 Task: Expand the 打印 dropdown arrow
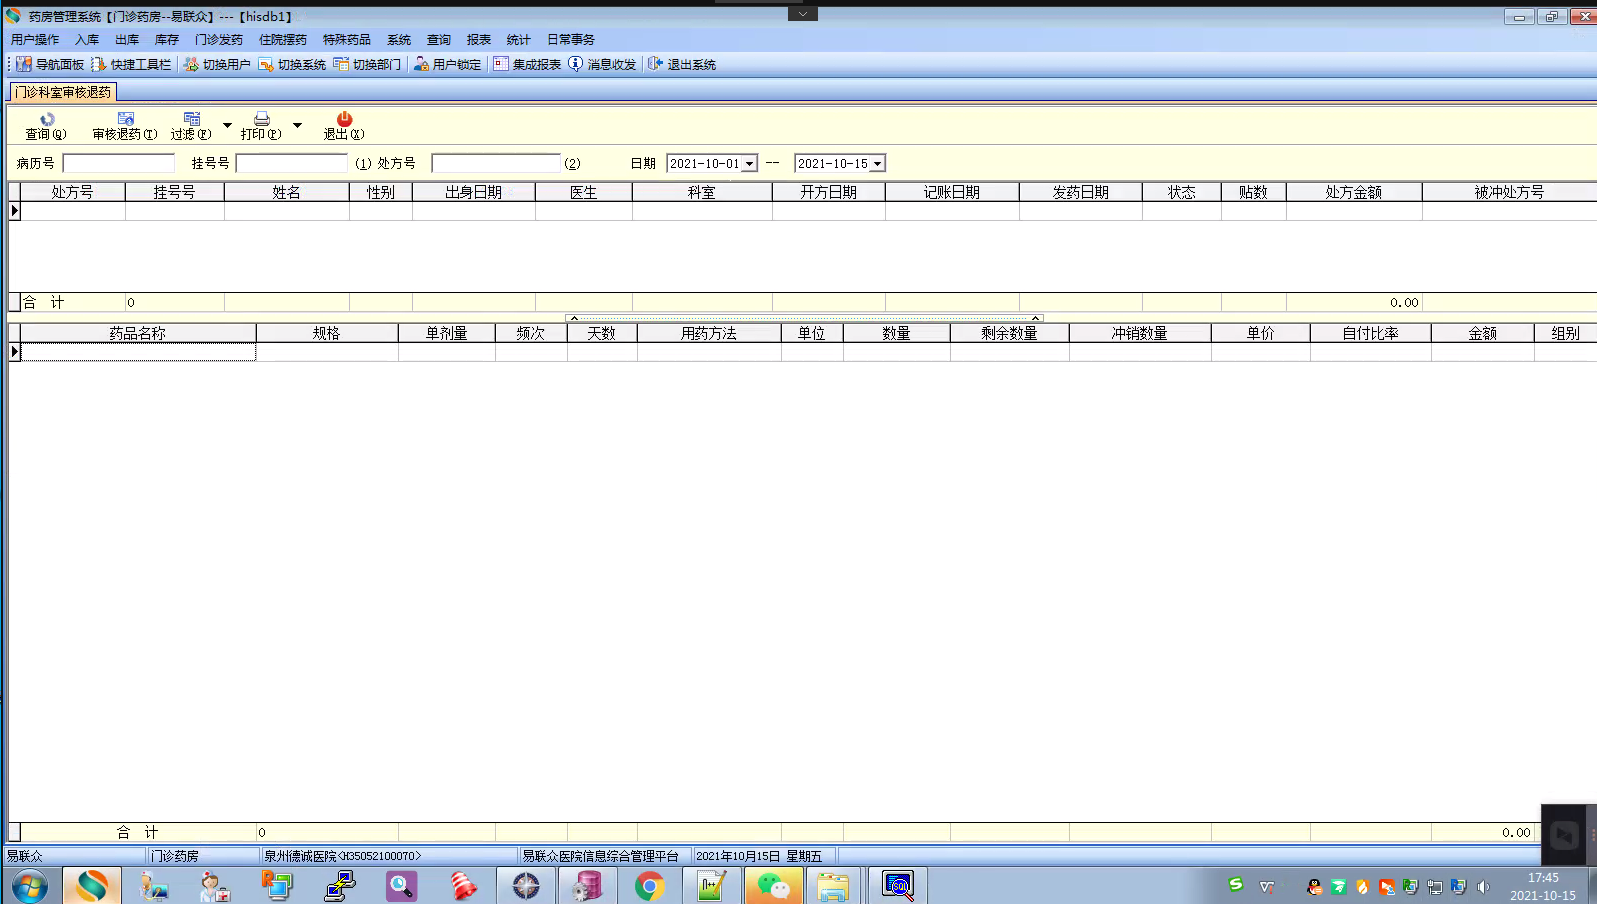pyautogui.click(x=297, y=126)
